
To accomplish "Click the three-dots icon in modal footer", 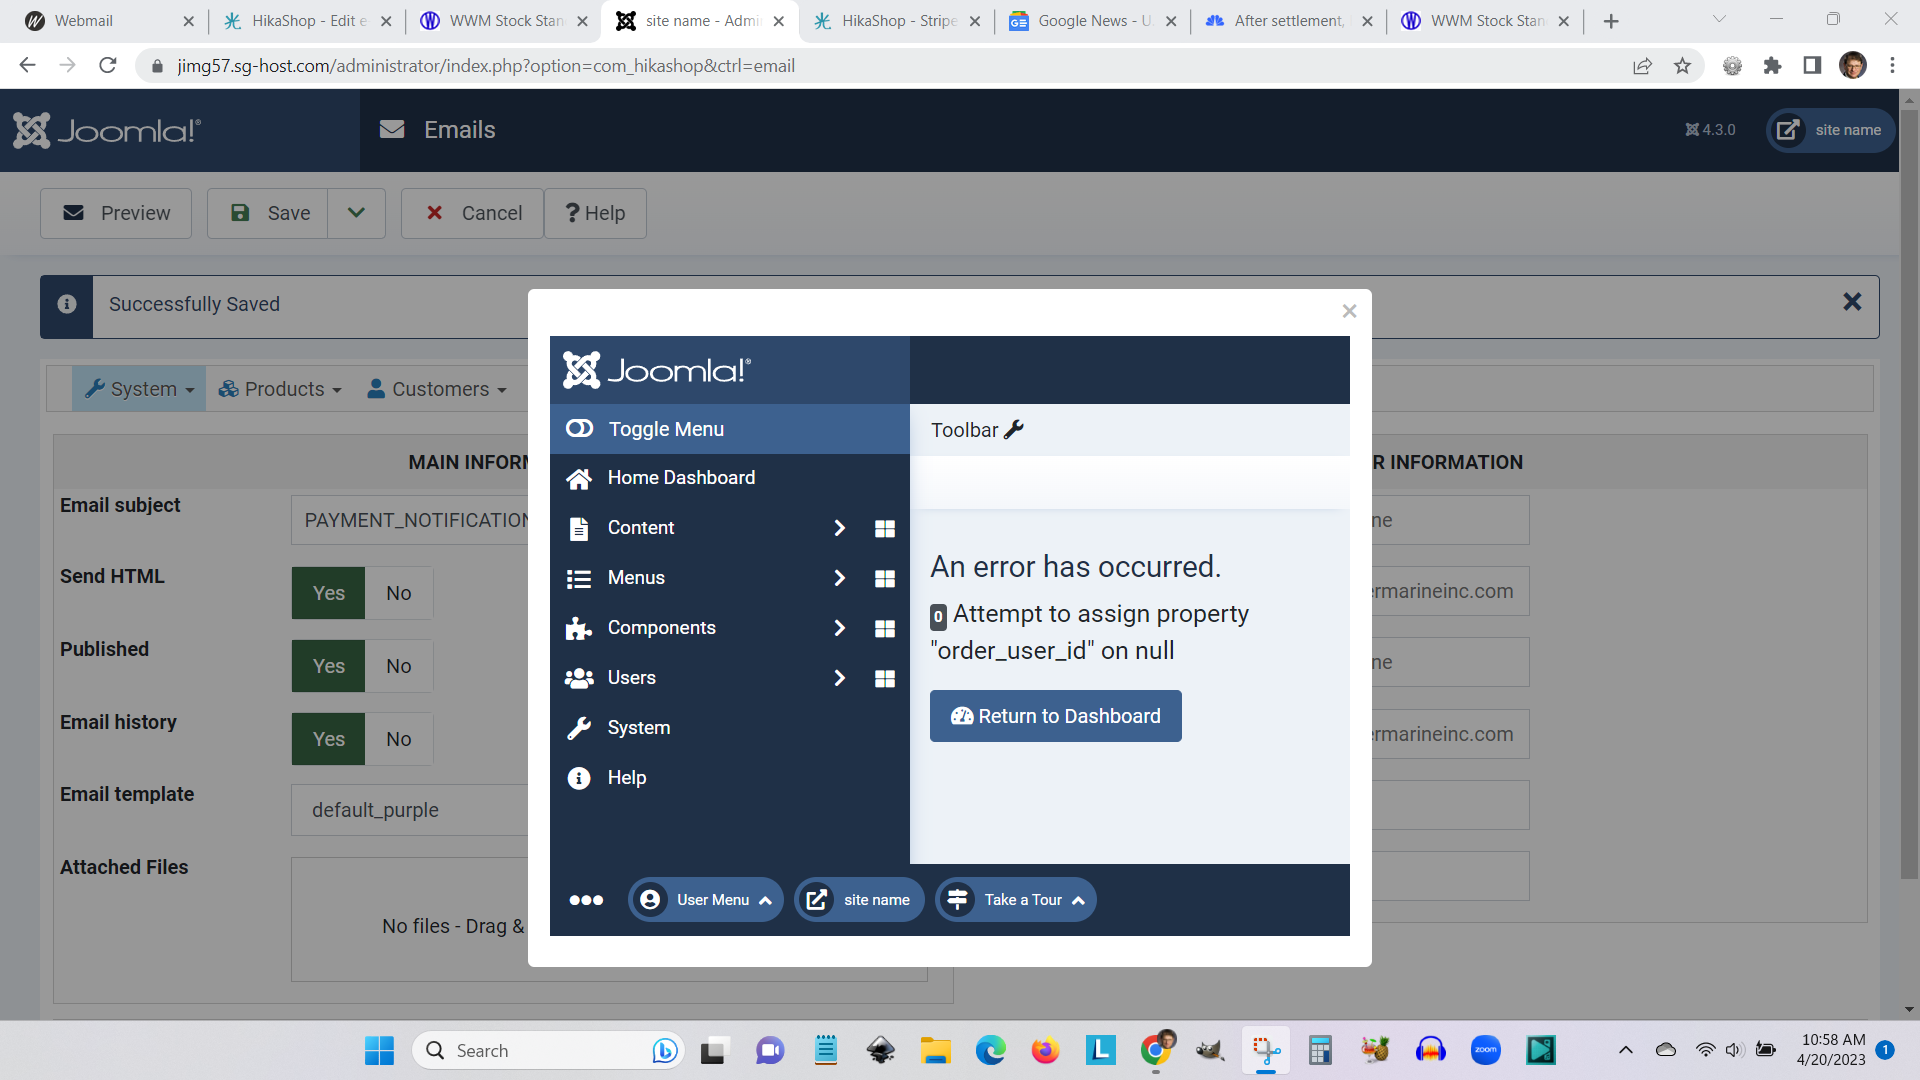I will tap(586, 900).
